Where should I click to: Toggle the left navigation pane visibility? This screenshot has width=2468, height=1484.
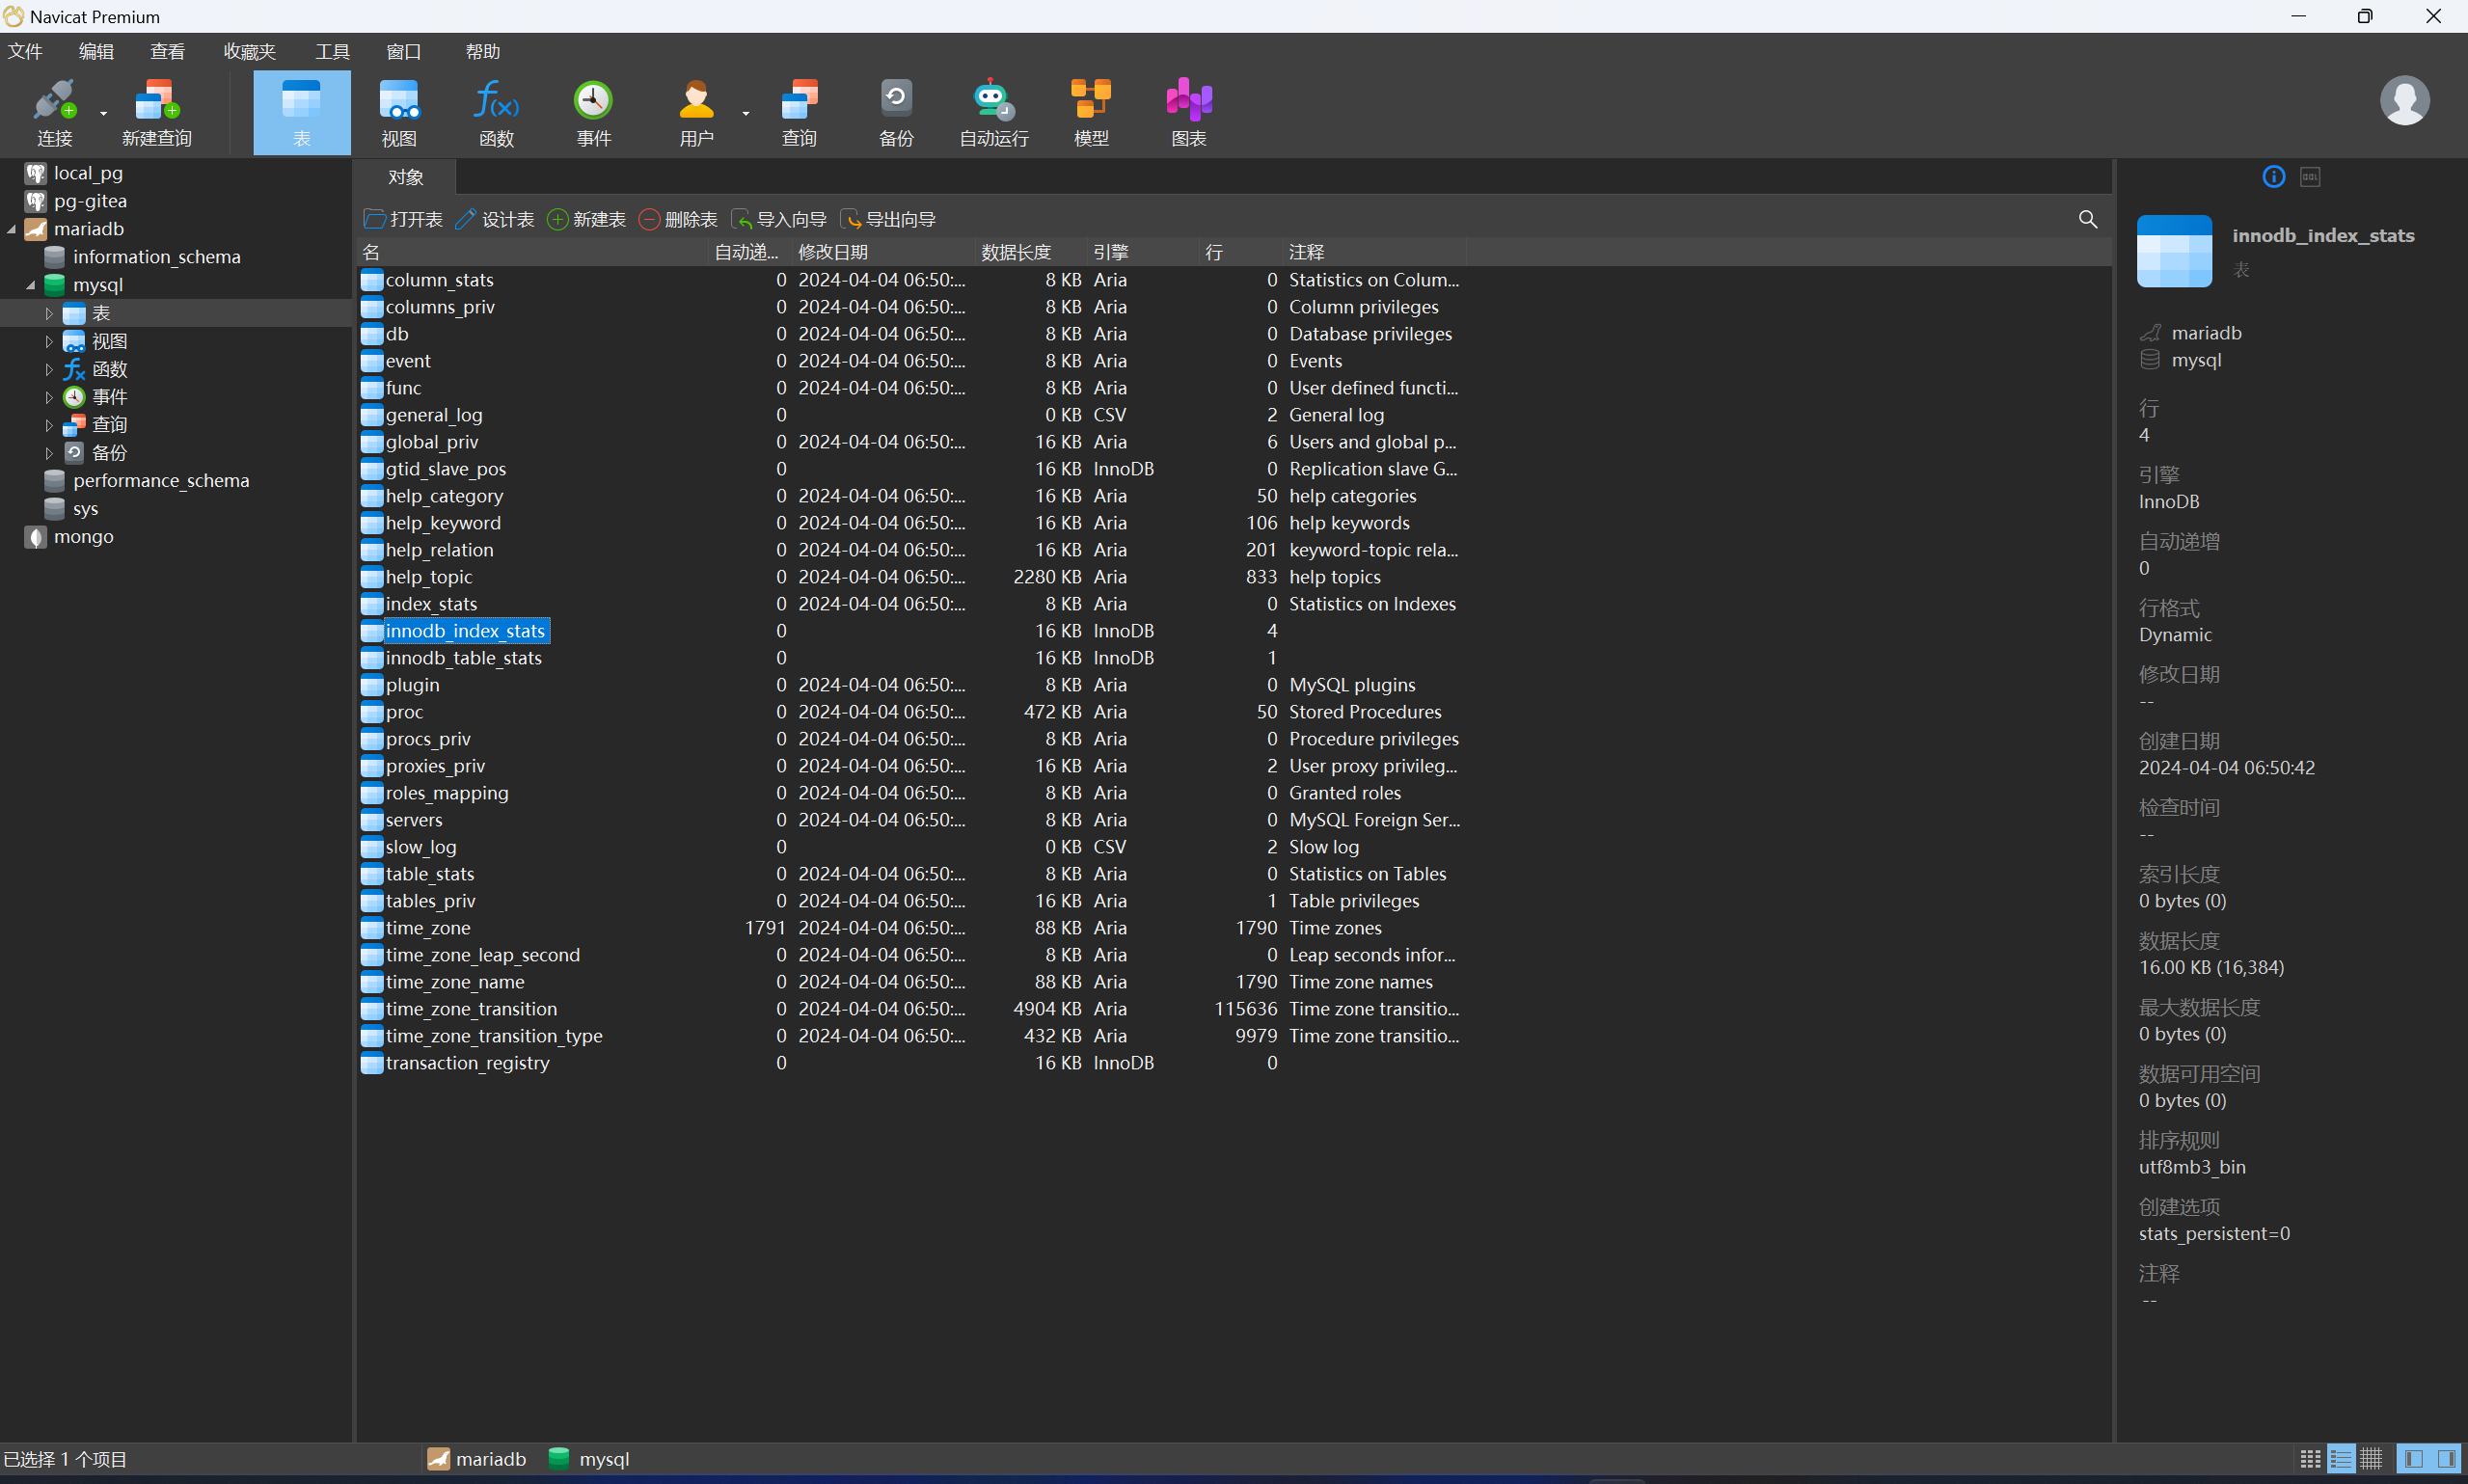(2413, 1459)
